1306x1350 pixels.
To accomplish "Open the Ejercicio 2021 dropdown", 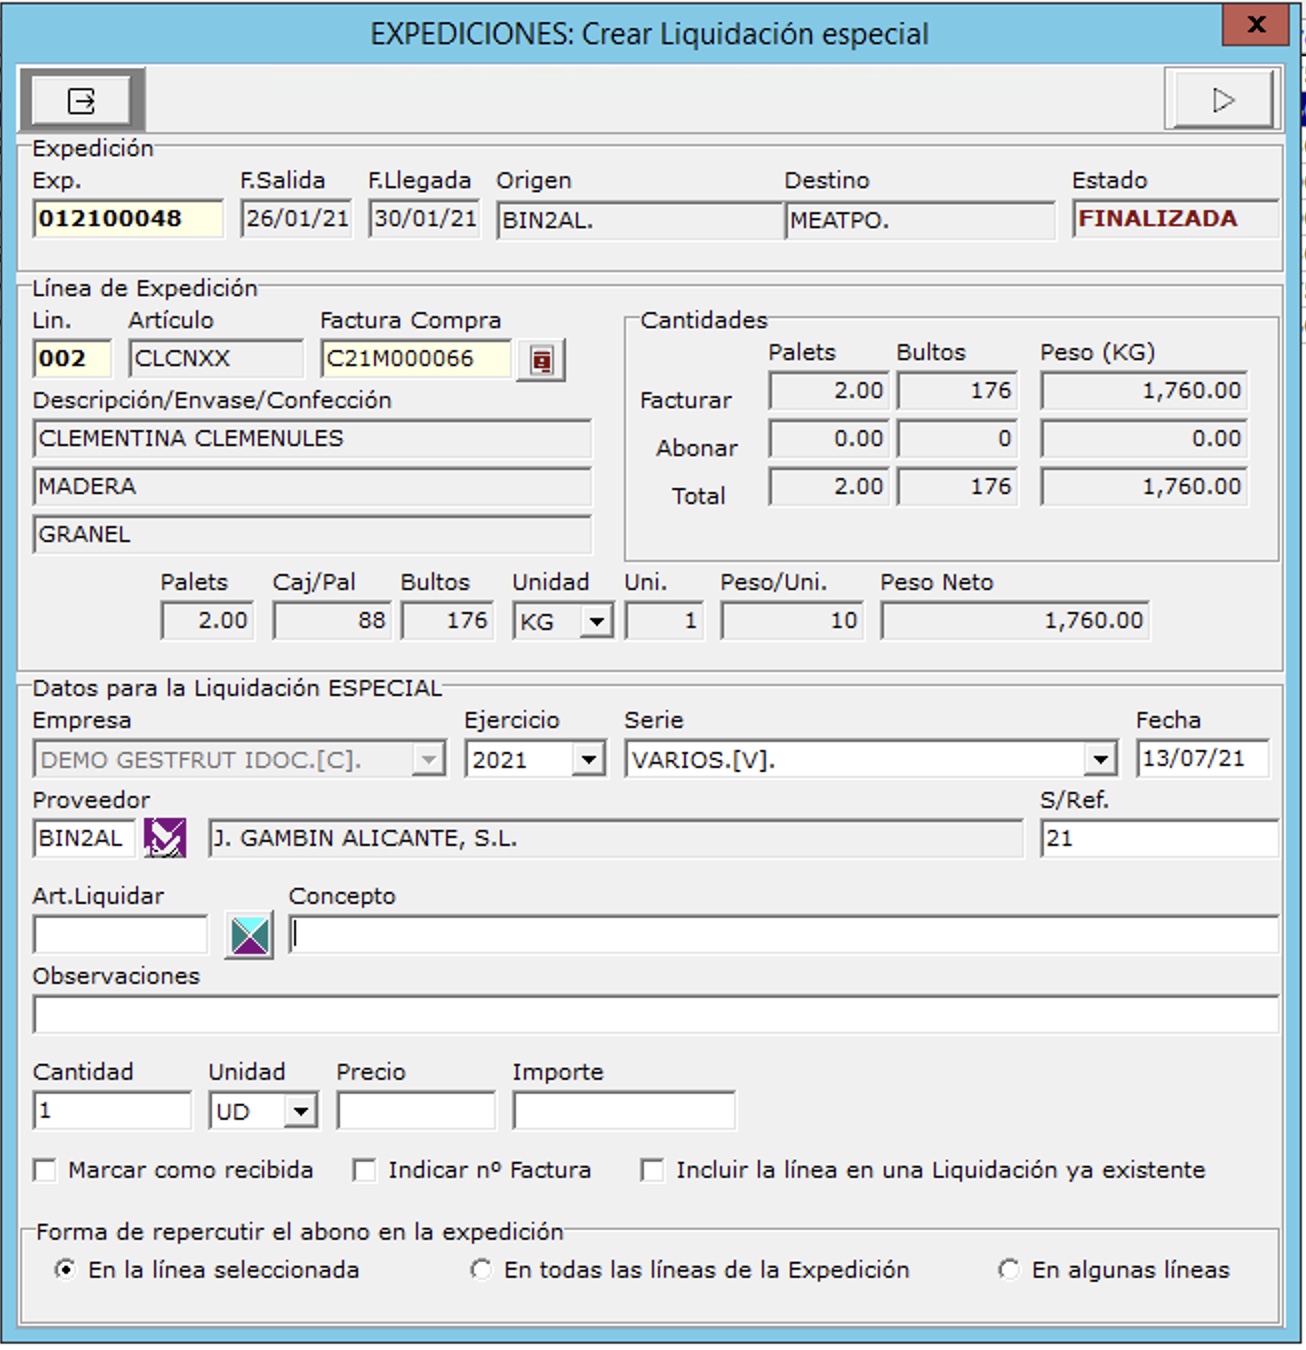I will [589, 760].
